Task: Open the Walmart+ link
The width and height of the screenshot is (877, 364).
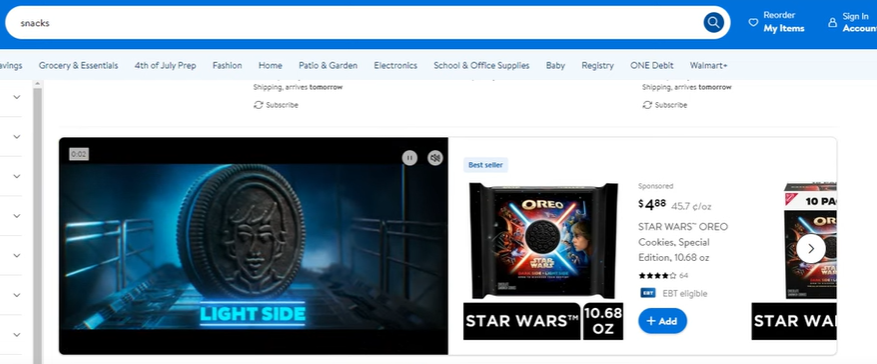Action: (x=708, y=65)
